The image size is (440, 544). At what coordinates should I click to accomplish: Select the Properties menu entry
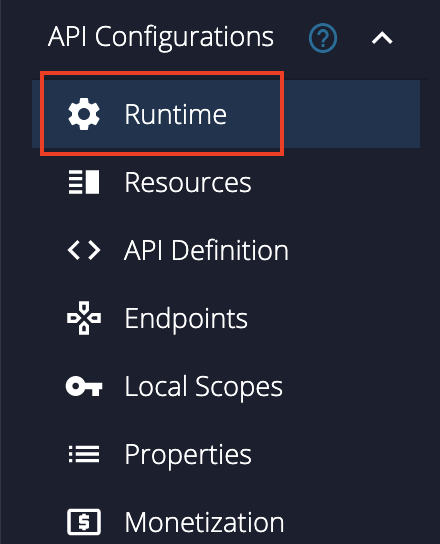pos(226,454)
